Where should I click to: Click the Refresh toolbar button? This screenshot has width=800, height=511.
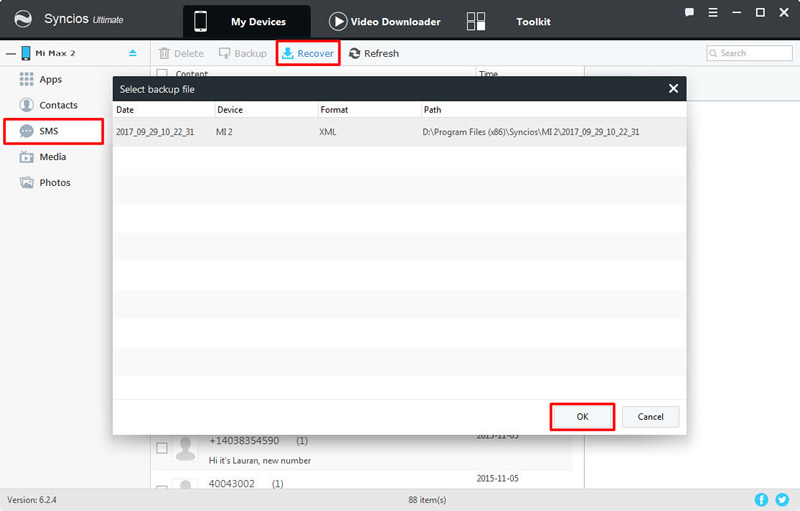(x=374, y=53)
